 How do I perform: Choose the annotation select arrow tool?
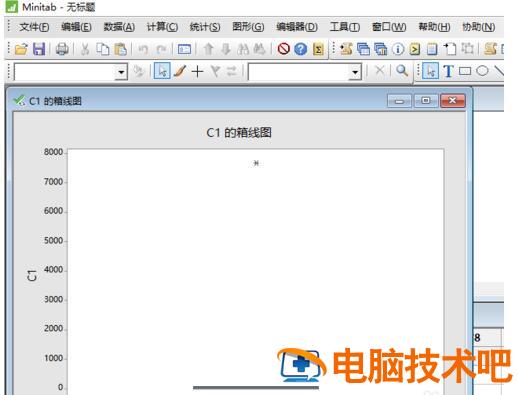[x=431, y=71]
